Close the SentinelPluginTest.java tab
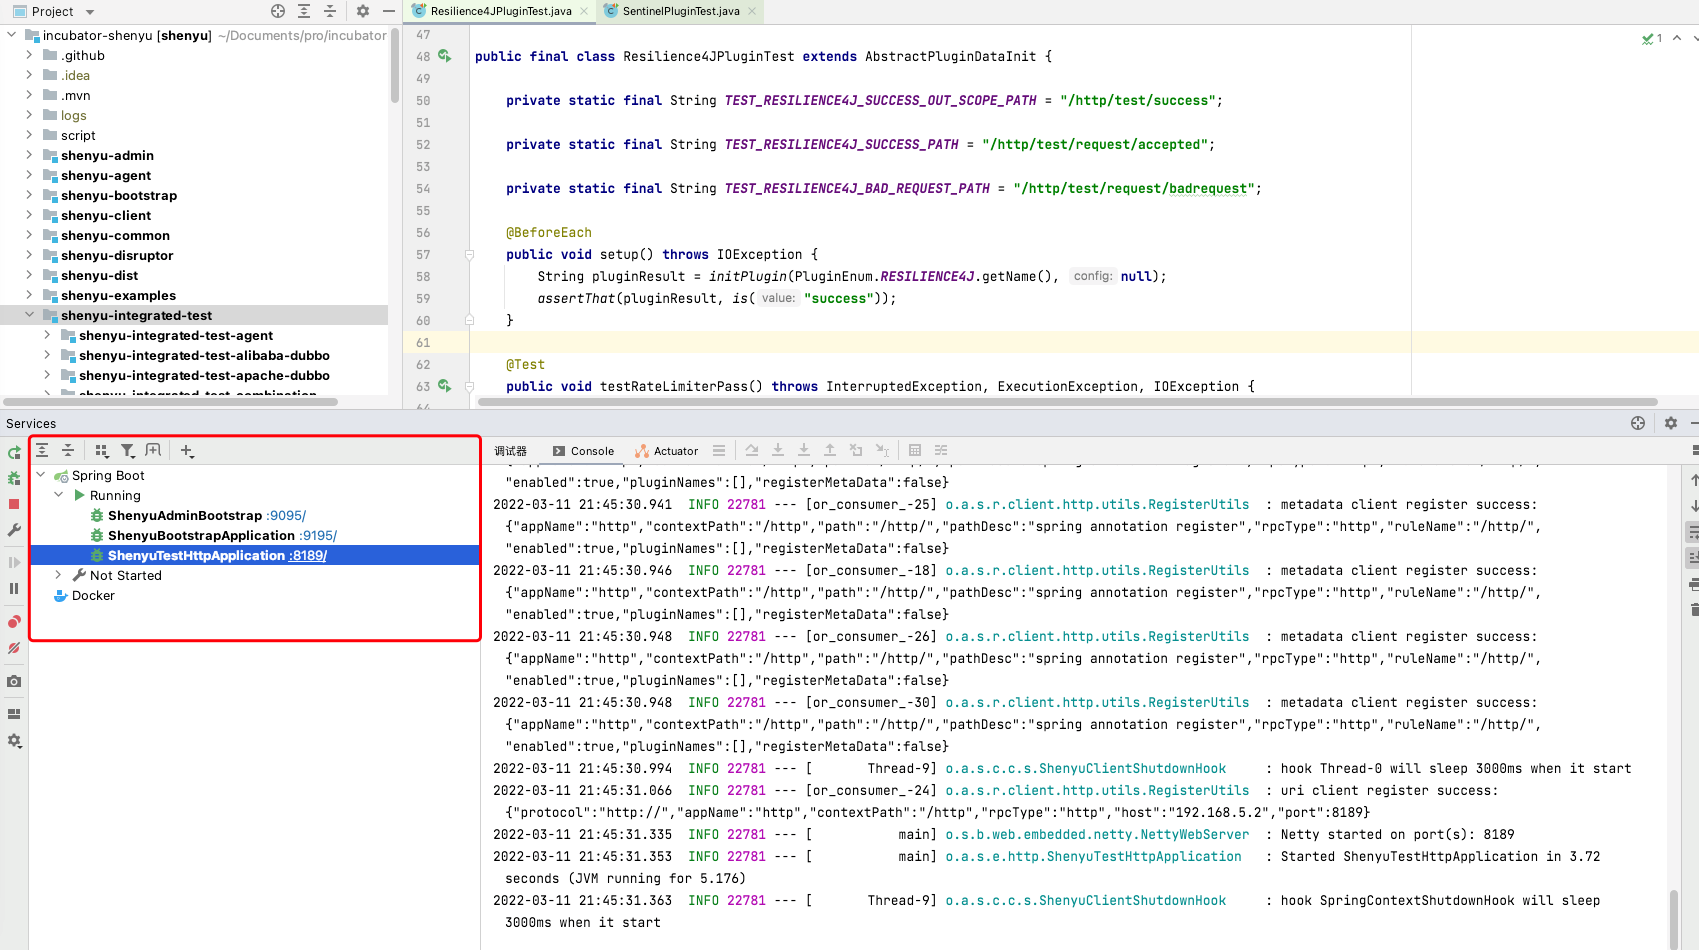Screen dimensions: 1699x950 pos(752,11)
